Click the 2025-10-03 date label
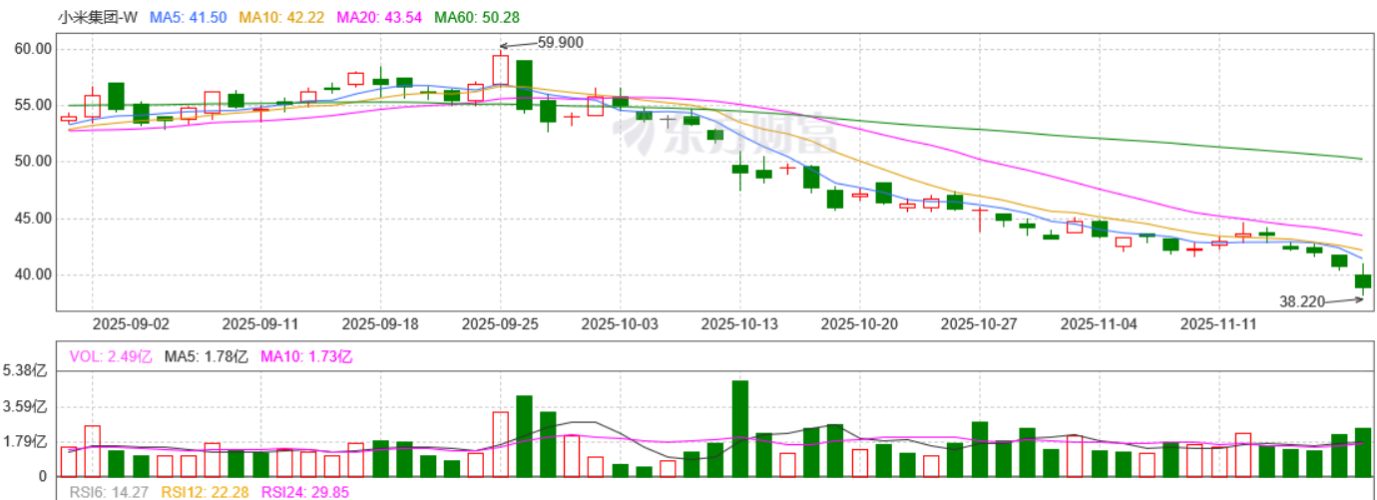1377x500 pixels. (x=619, y=324)
